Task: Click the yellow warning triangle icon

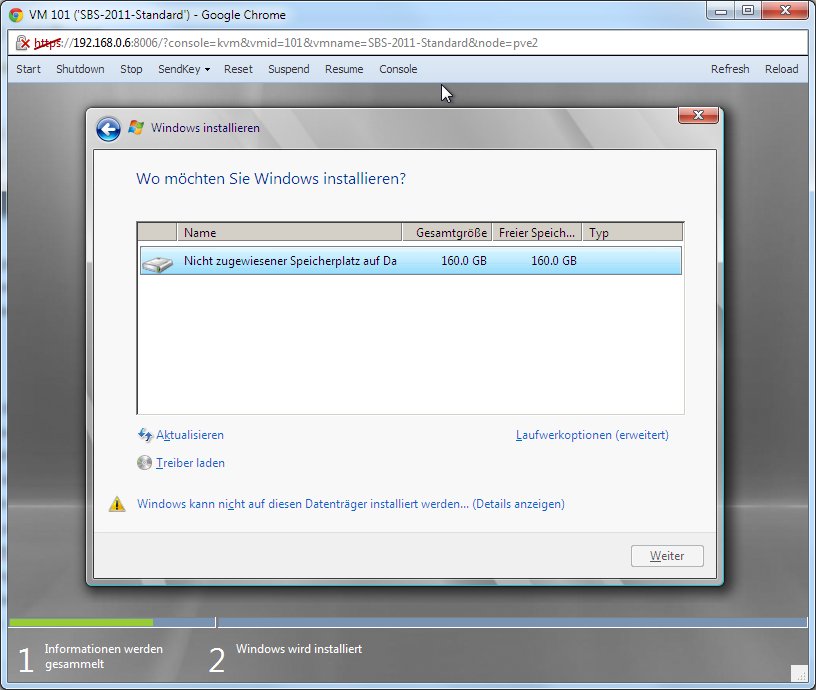Action: tap(117, 504)
